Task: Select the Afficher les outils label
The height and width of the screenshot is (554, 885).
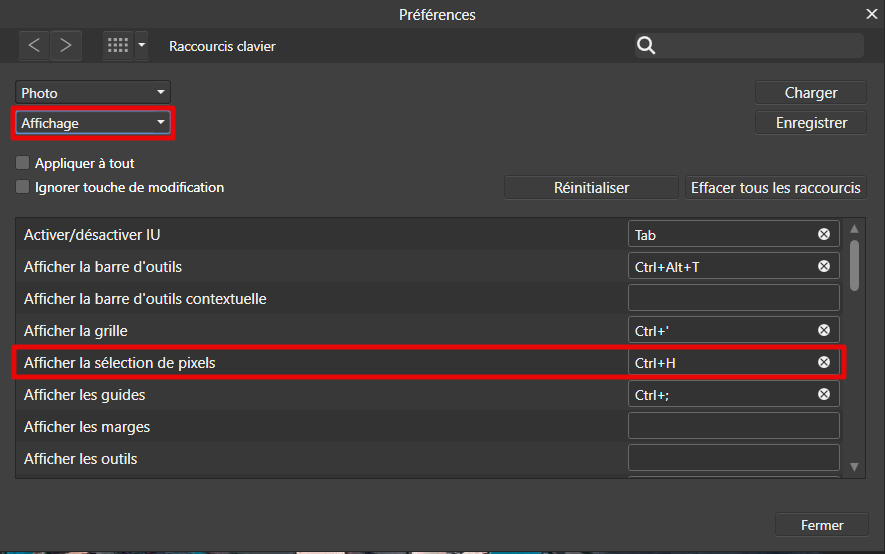Action: pos(81,459)
